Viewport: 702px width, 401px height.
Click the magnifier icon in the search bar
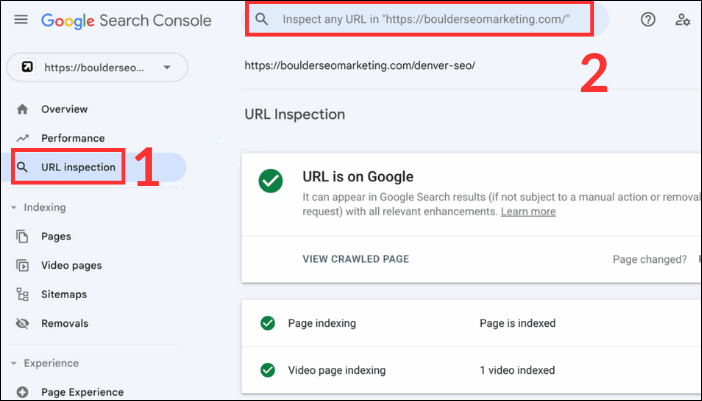click(261, 19)
